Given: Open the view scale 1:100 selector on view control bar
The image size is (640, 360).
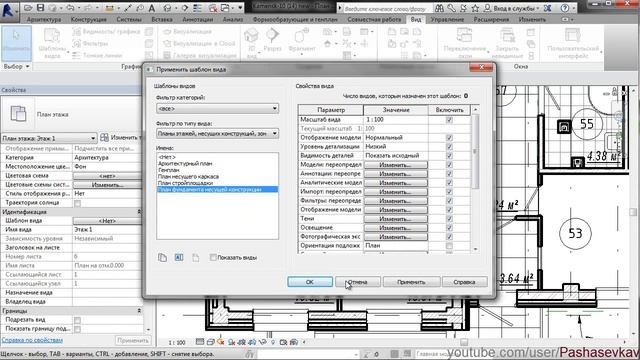Looking at the screenshot, I should (177, 342).
